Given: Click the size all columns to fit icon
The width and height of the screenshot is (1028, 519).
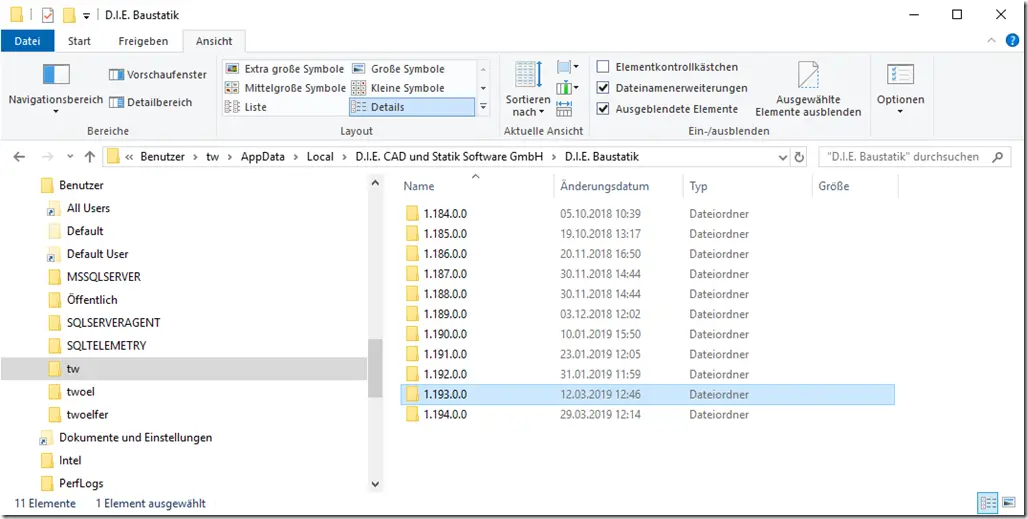Looking at the screenshot, I should coord(564,107).
